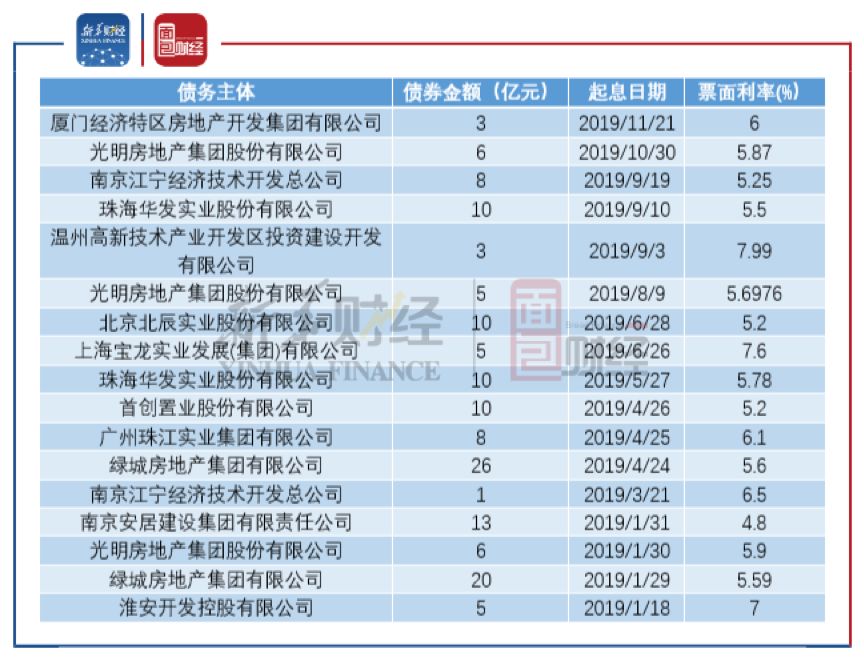Click the blue Xinhua Finance logo icon
864x660 pixels.
coord(103,40)
